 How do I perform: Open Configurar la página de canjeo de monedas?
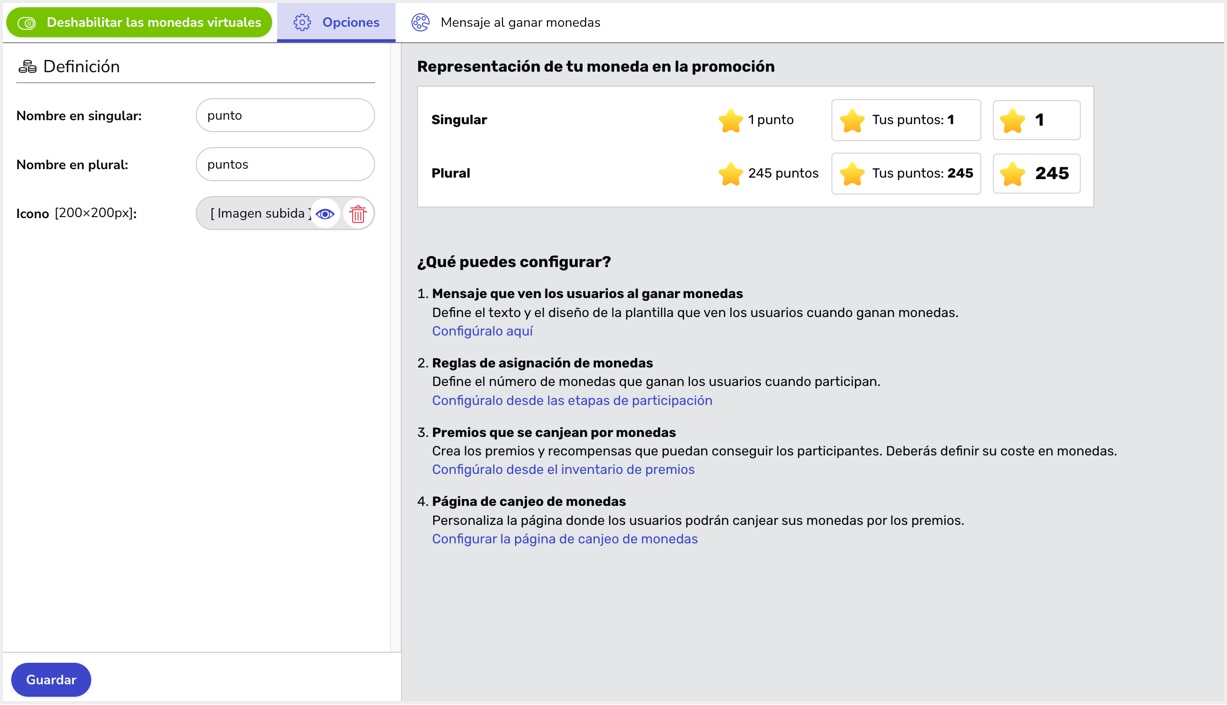coord(565,539)
